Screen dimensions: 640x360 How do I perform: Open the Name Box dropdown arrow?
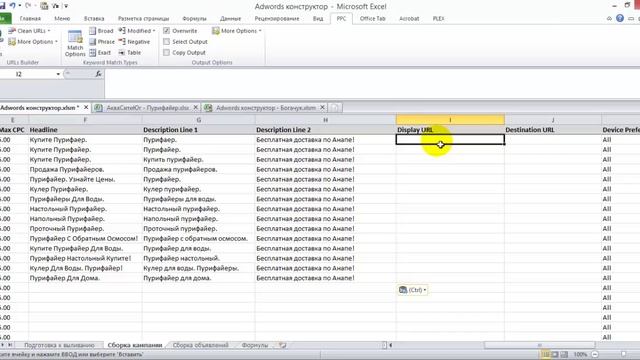coord(58,74)
